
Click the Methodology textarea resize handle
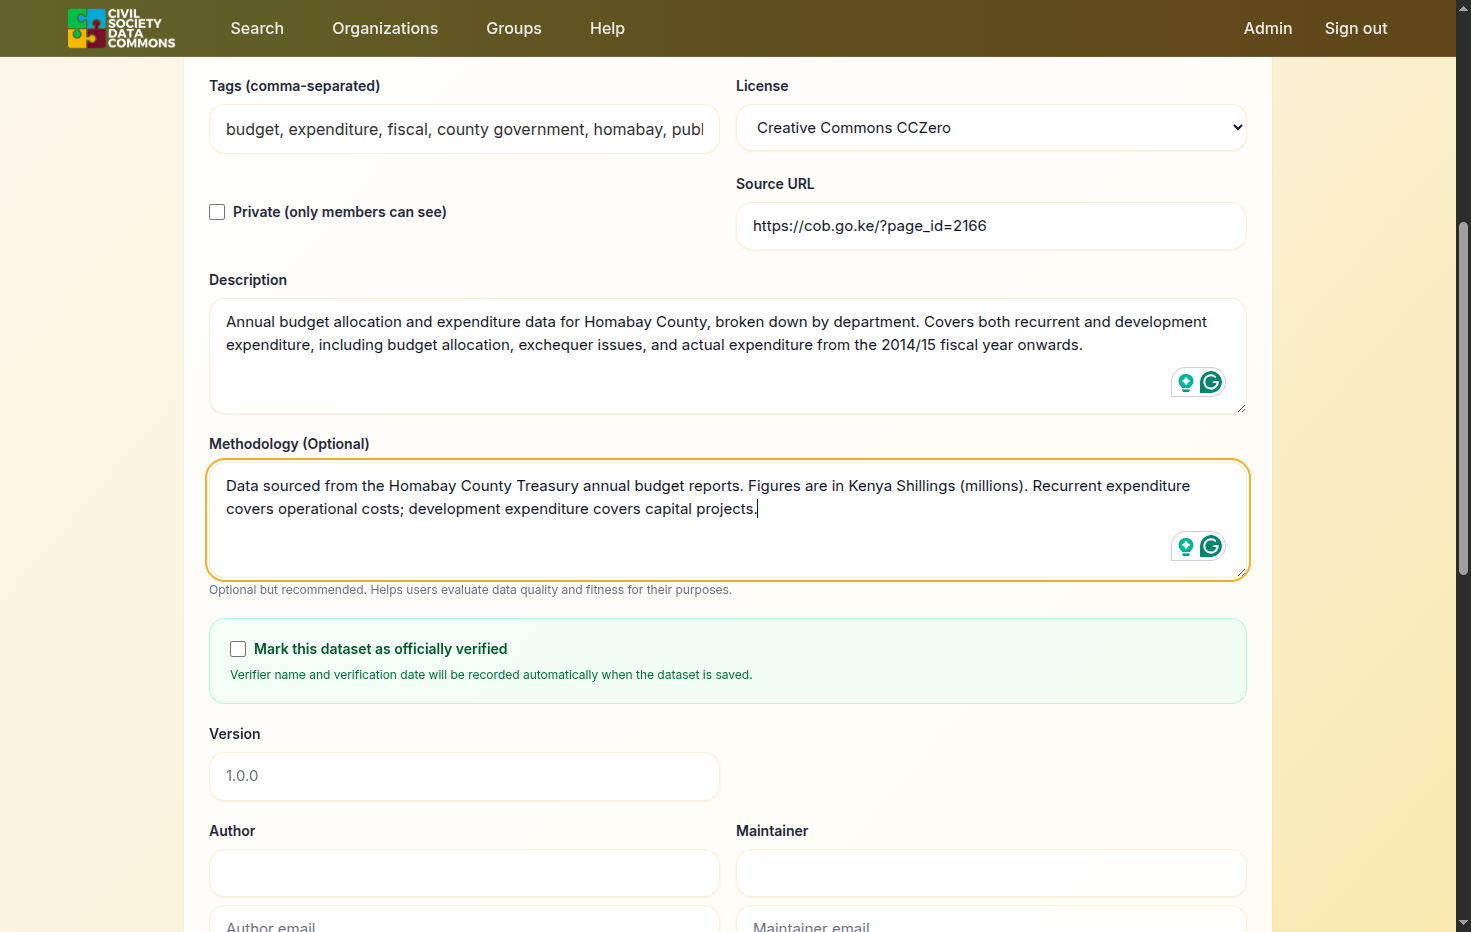click(x=1241, y=572)
